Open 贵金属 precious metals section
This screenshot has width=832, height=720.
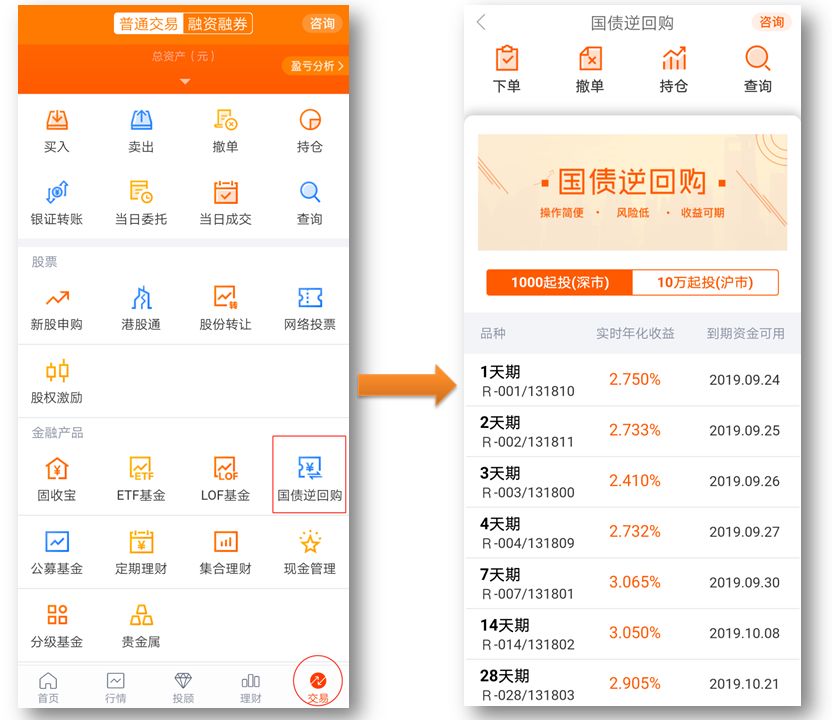coord(141,622)
